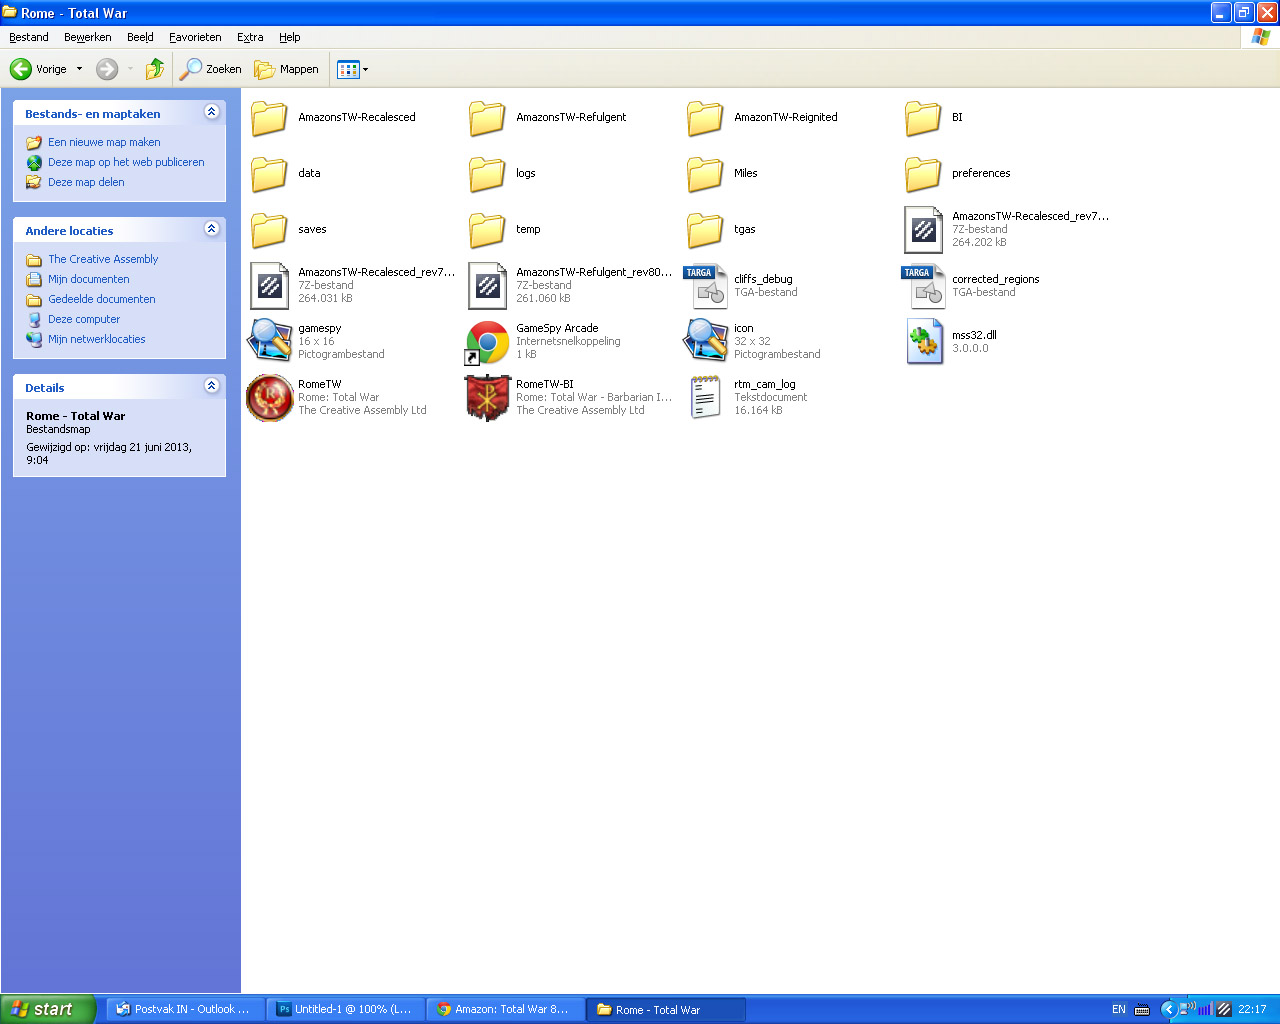Screen dimensions: 1280x1024
Task: Select the GameSpy Arcade Chrome shortcut icon
Action: [488, 342]
